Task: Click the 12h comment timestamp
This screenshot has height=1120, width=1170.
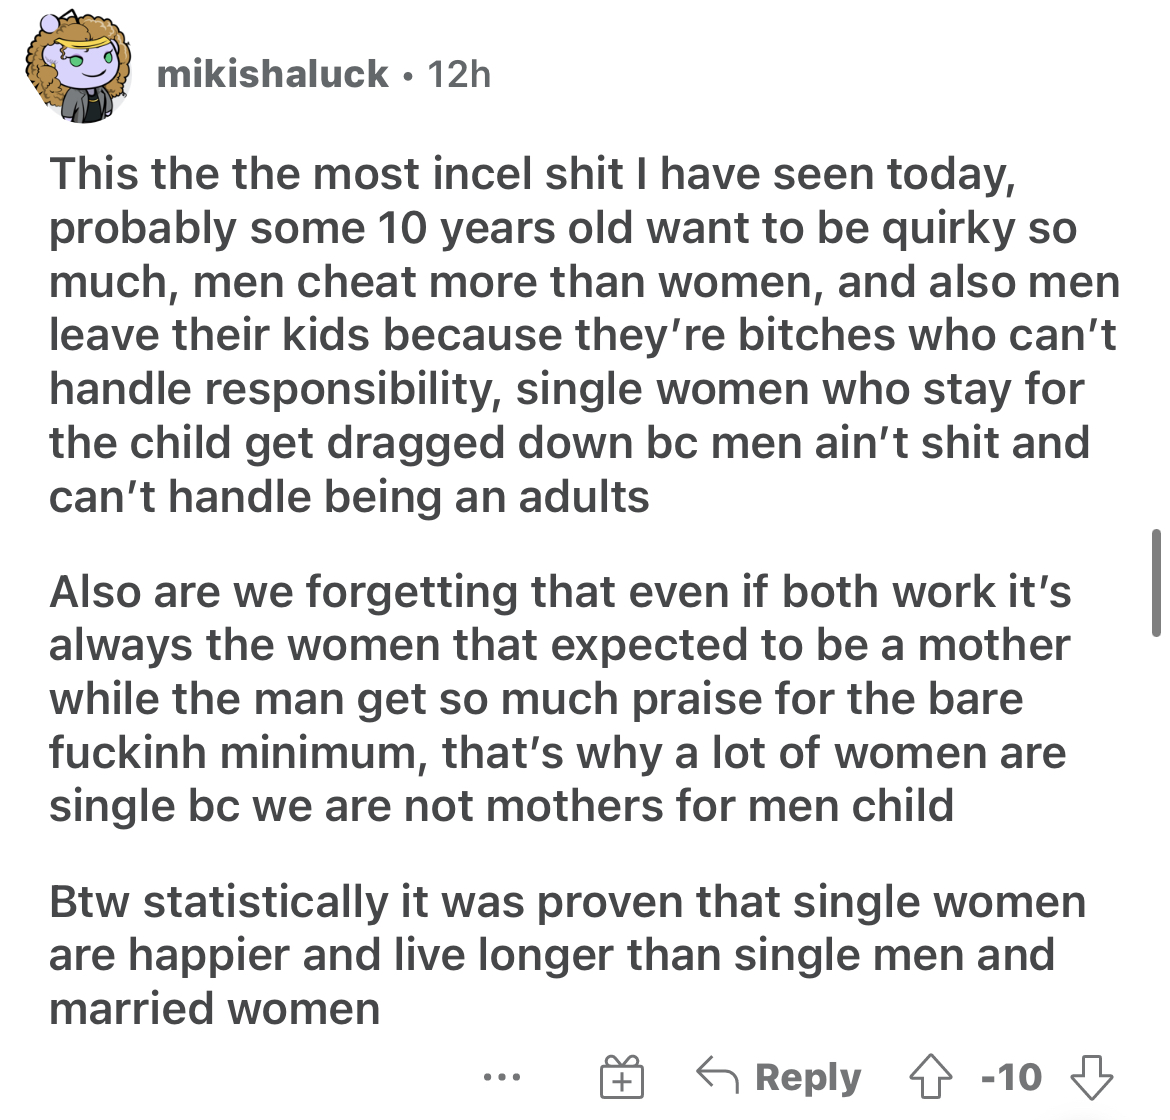Action: point(459,74)
